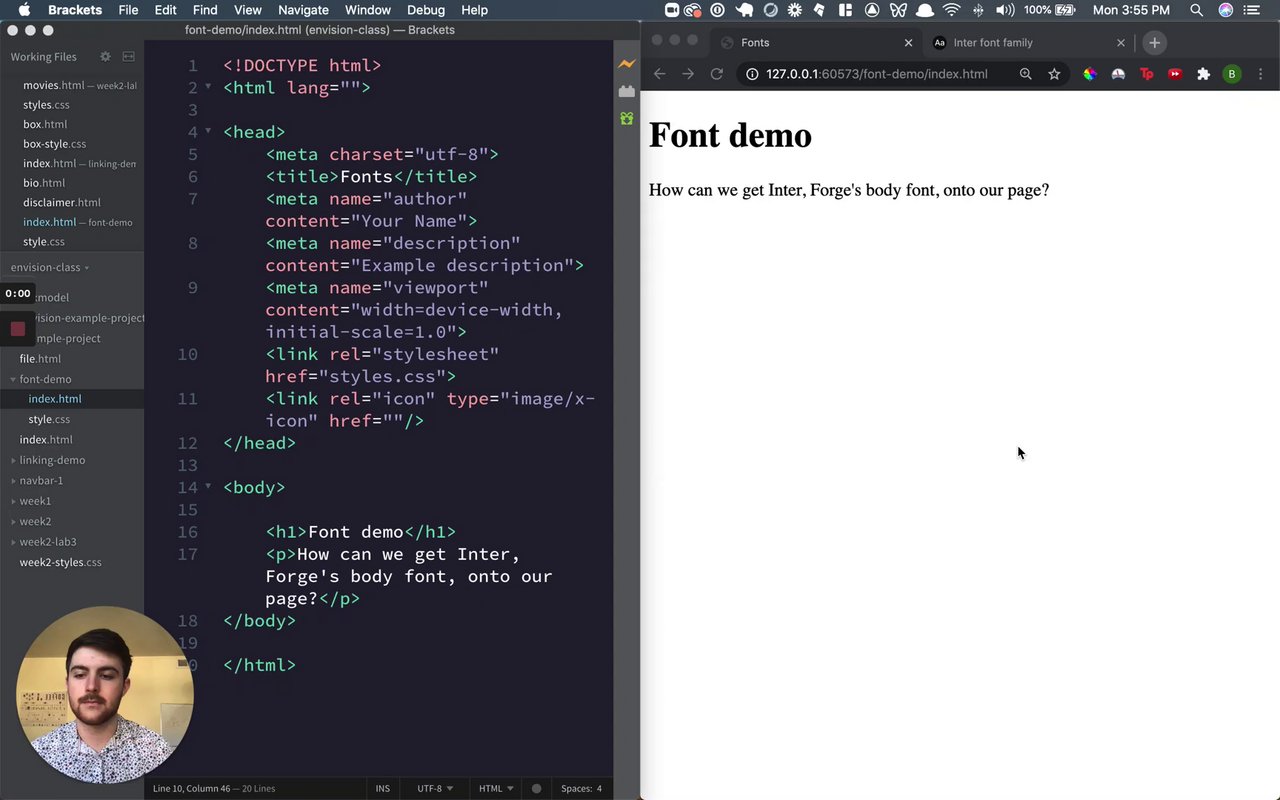The image size is (1280, 800).
Task: Expand the linking-demo folder
Action: [52, 460]
